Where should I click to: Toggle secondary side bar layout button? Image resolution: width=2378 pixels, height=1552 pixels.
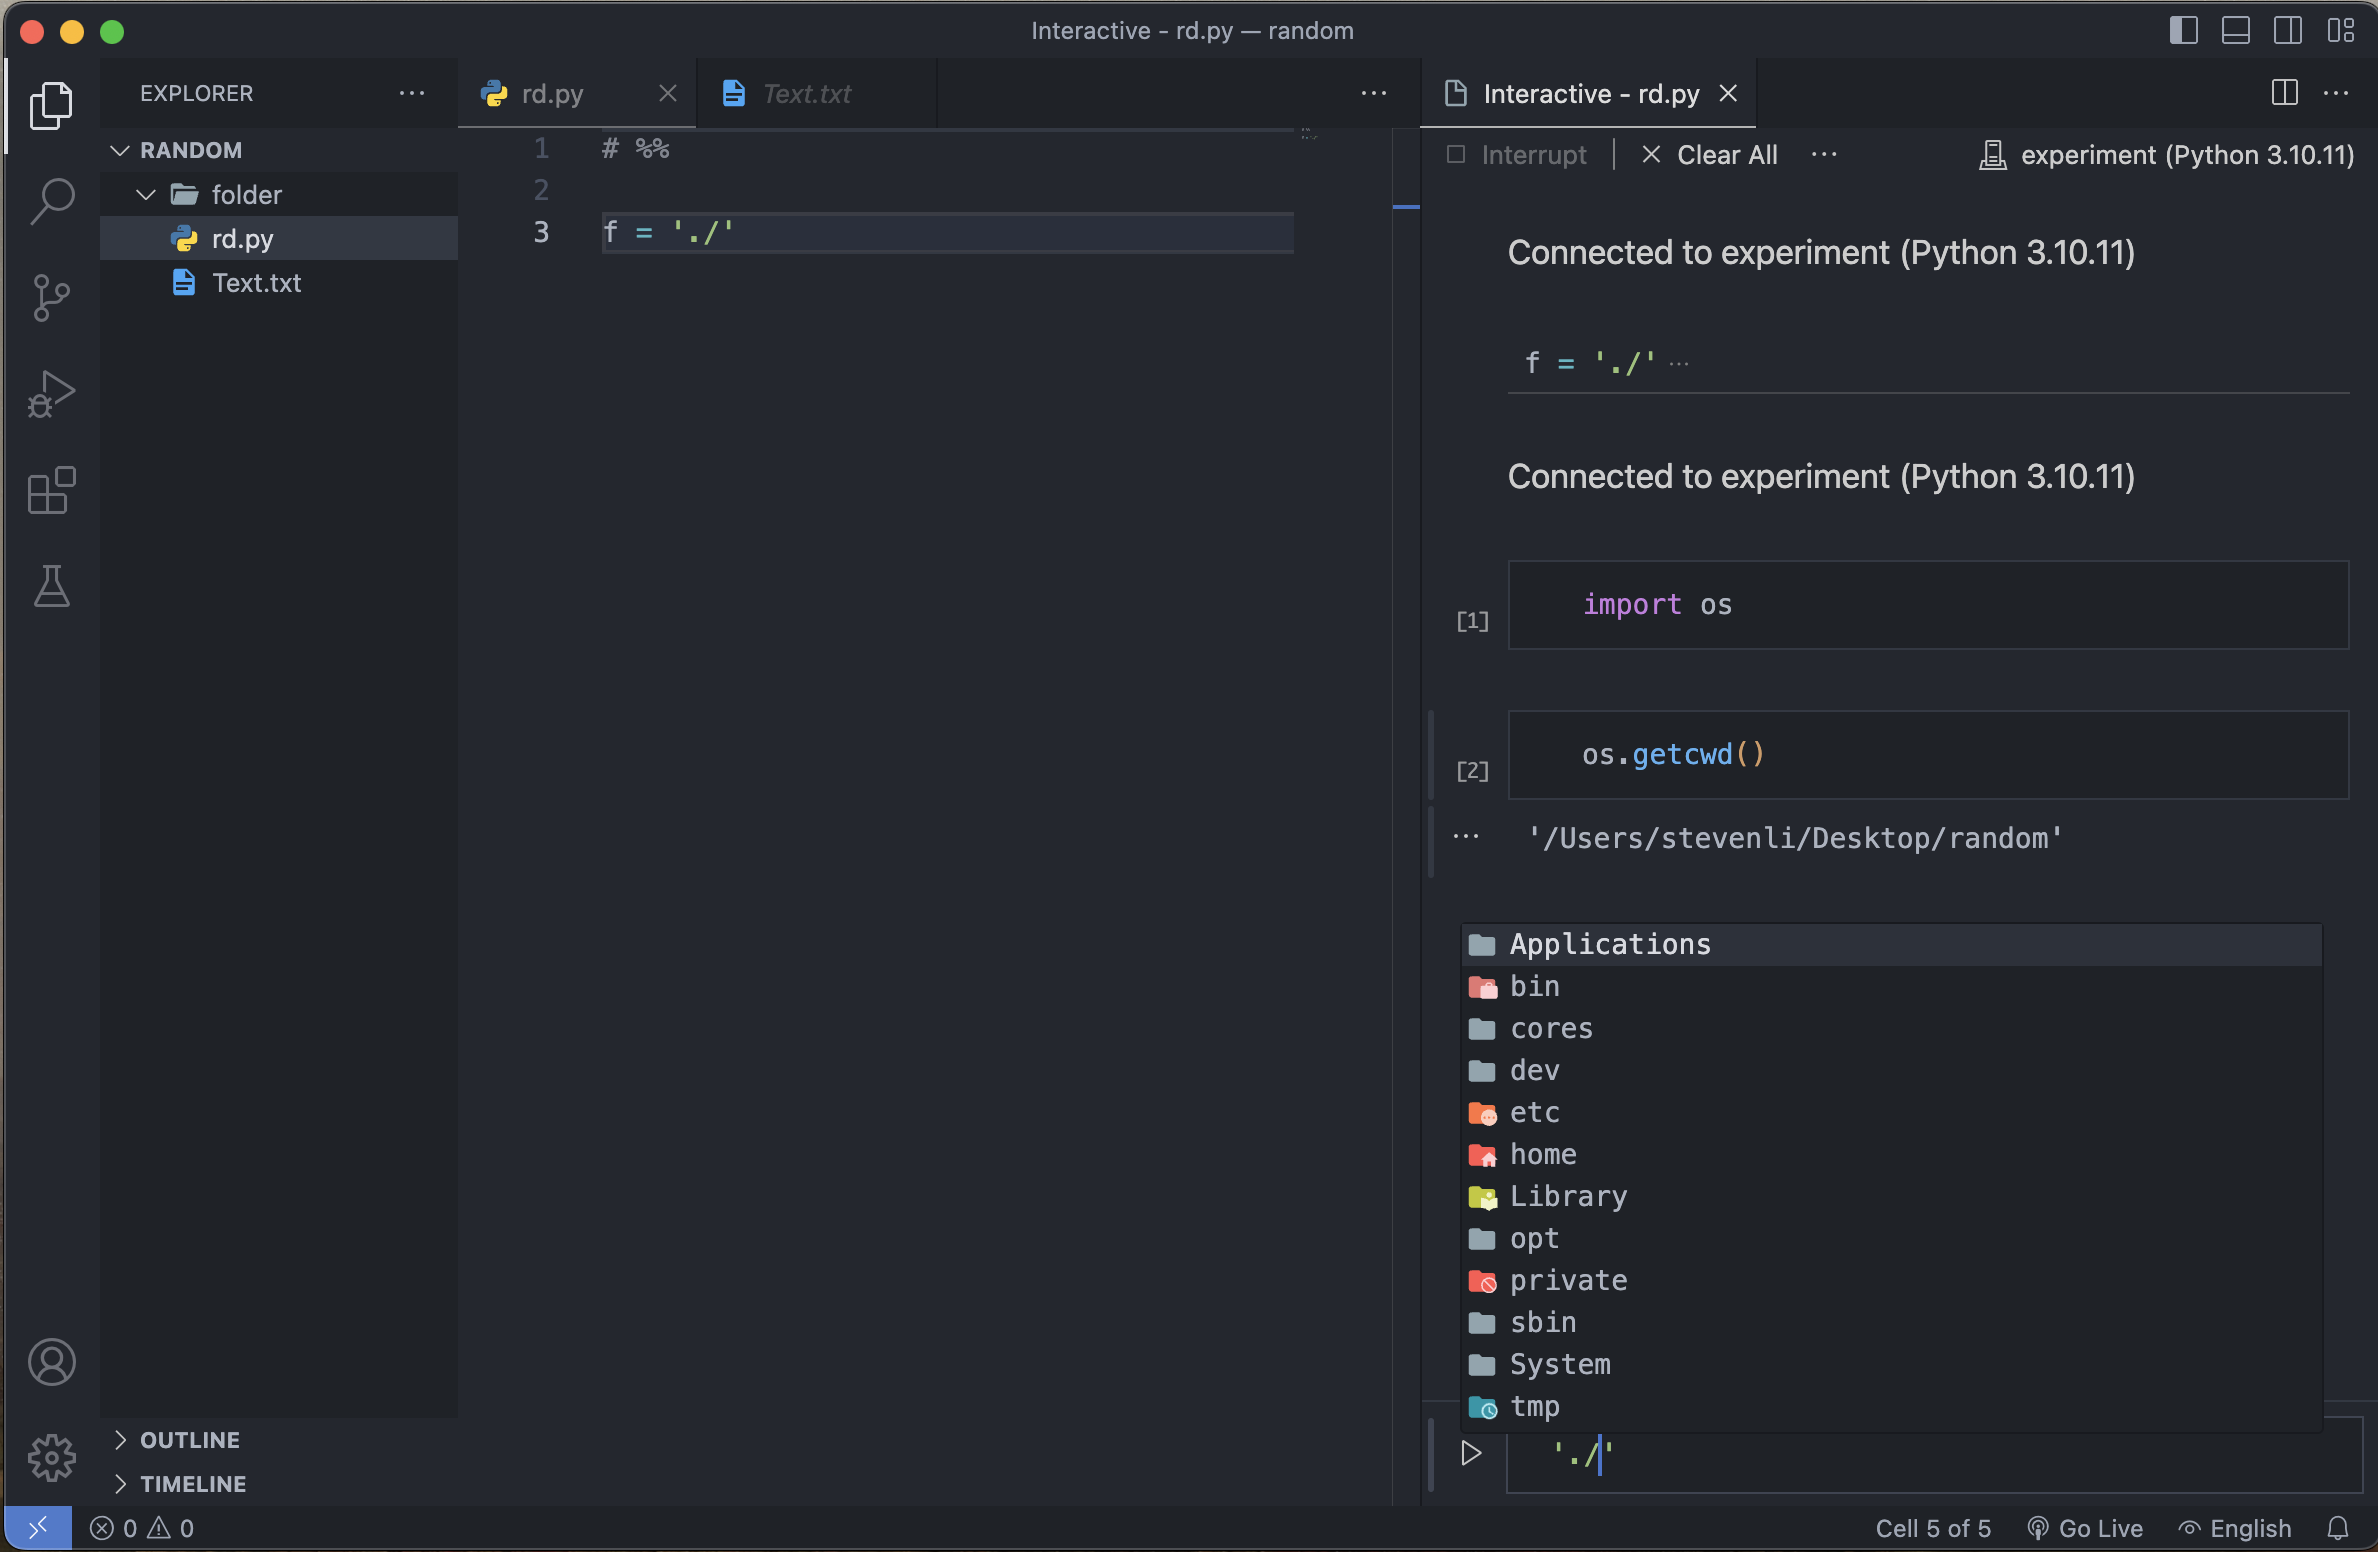[x=2287, y=31]
